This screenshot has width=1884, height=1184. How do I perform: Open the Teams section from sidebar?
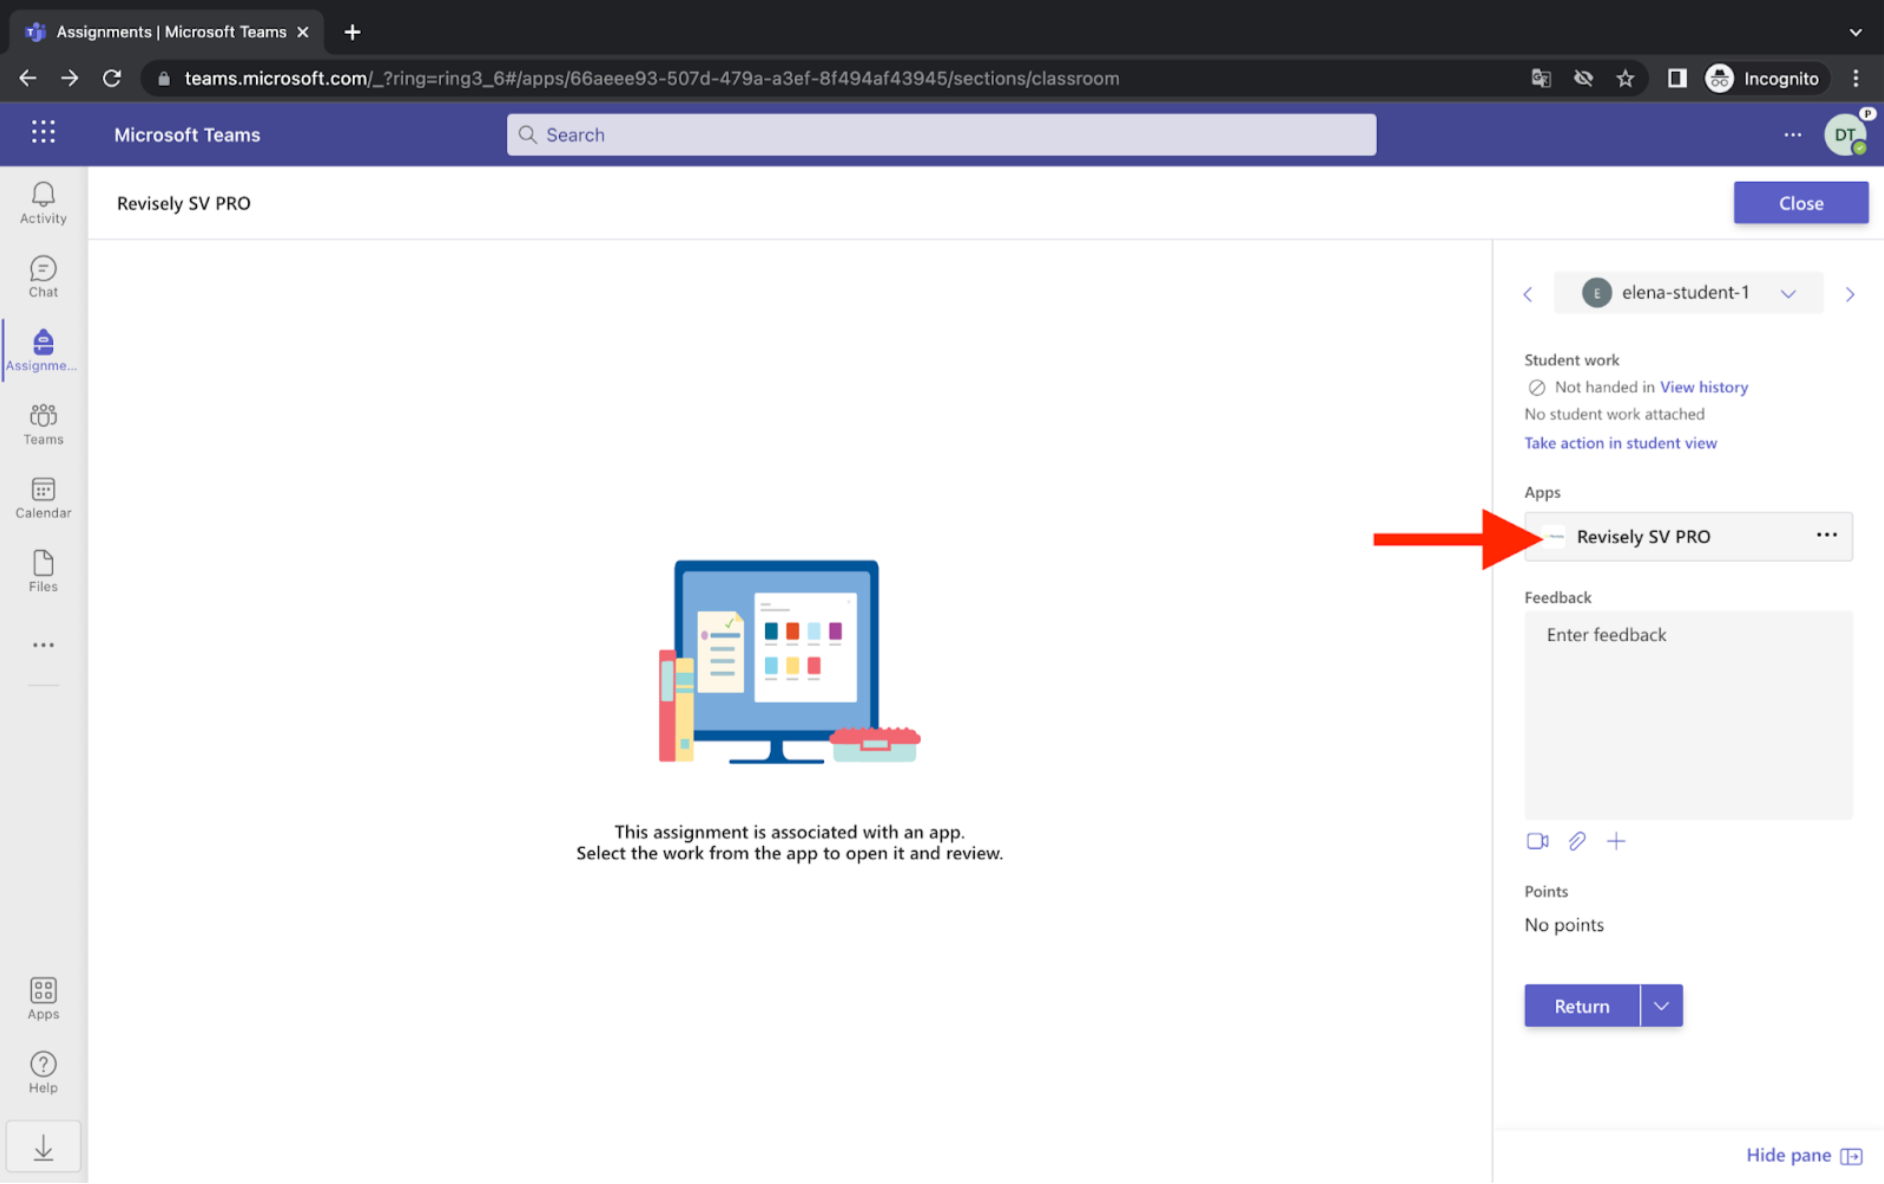point(42,422)
